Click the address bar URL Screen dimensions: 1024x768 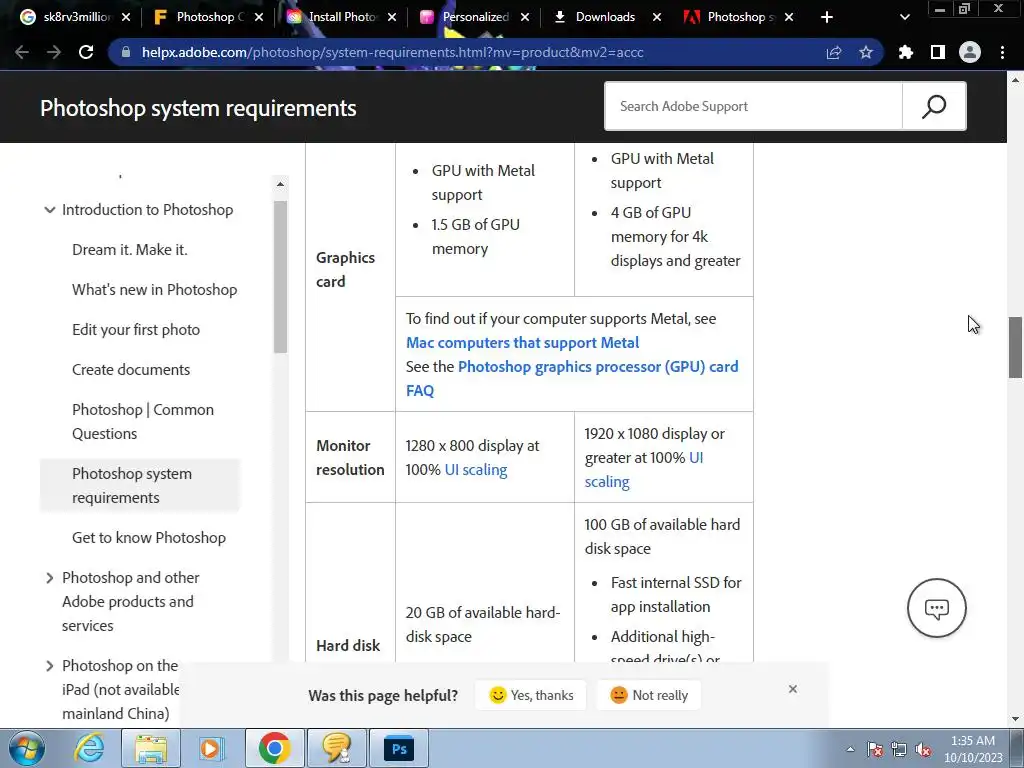click(392, 52)
